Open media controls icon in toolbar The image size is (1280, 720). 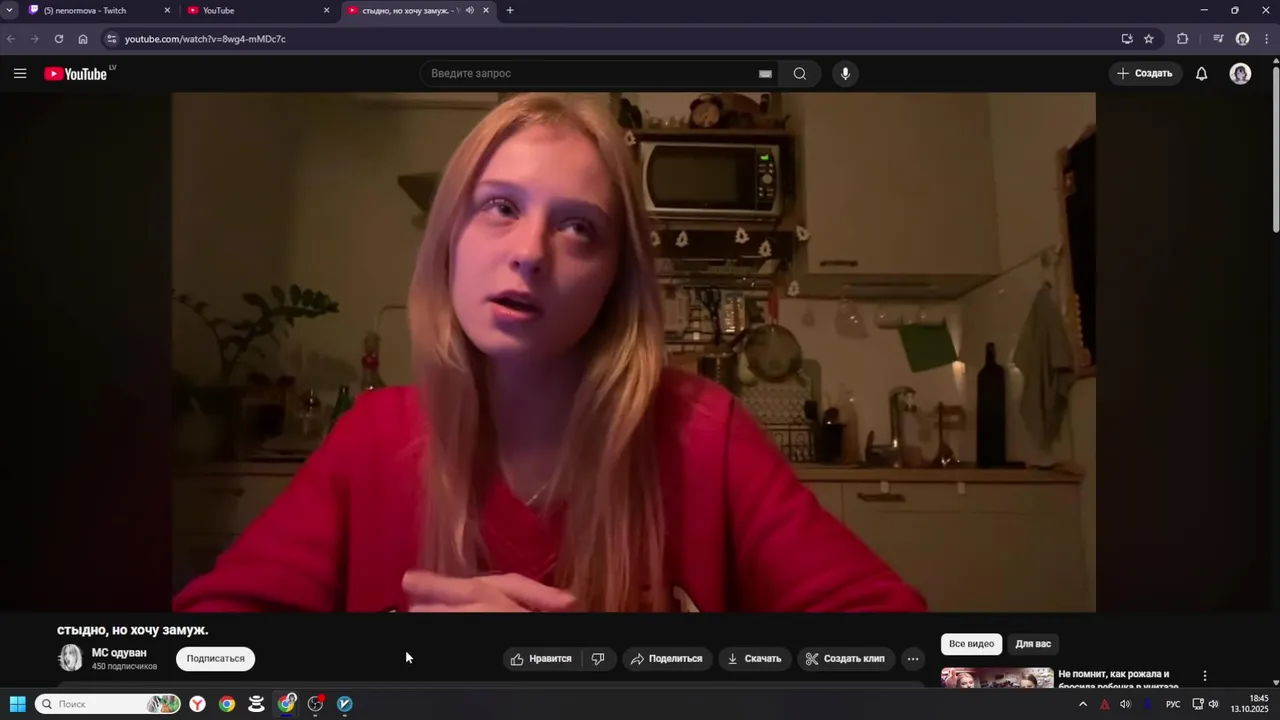(1218, 39)
